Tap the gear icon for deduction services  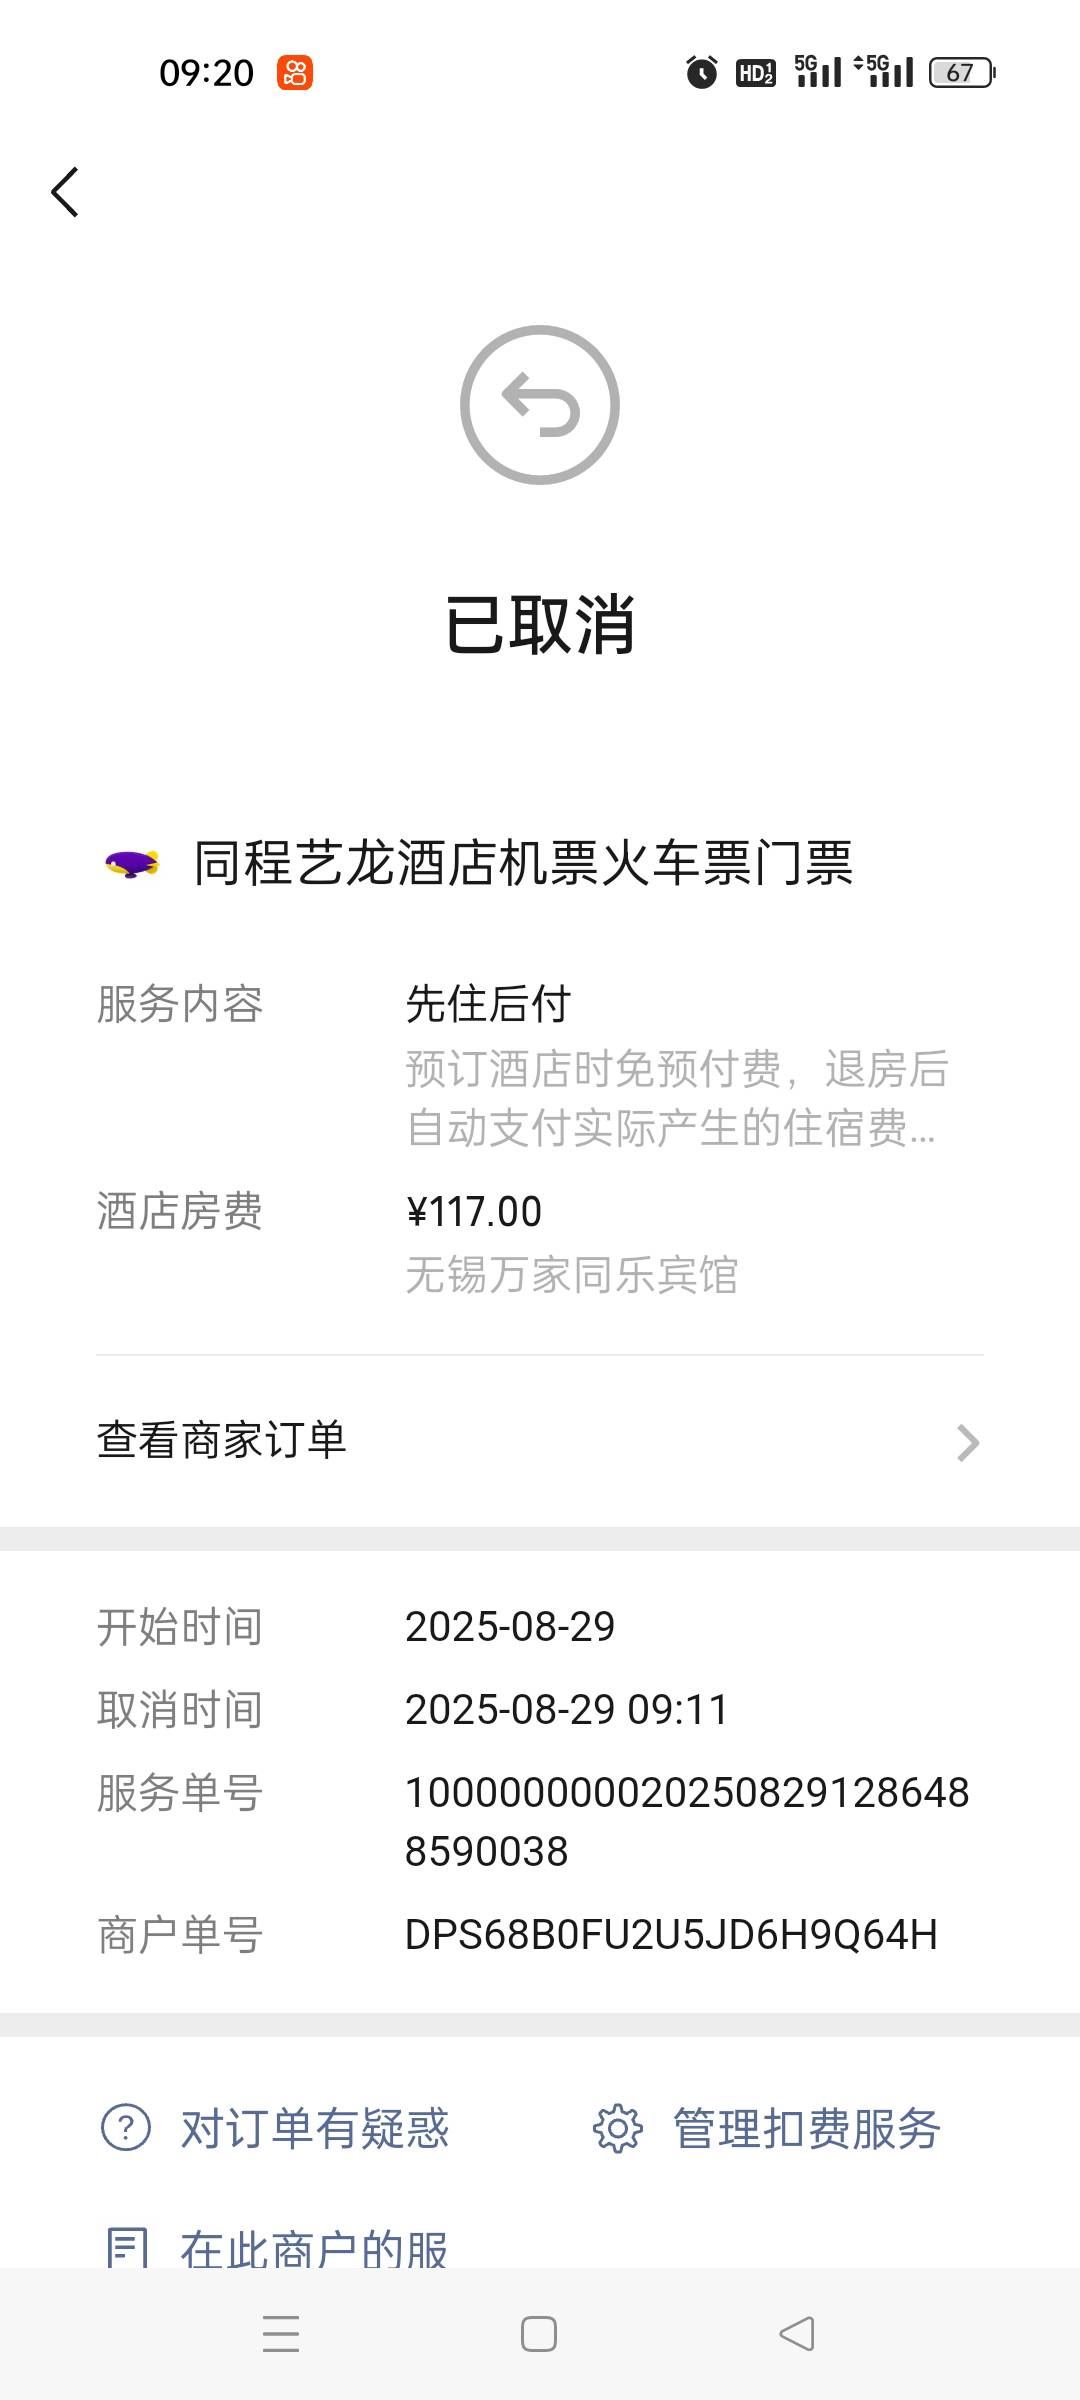[617, 2127]
